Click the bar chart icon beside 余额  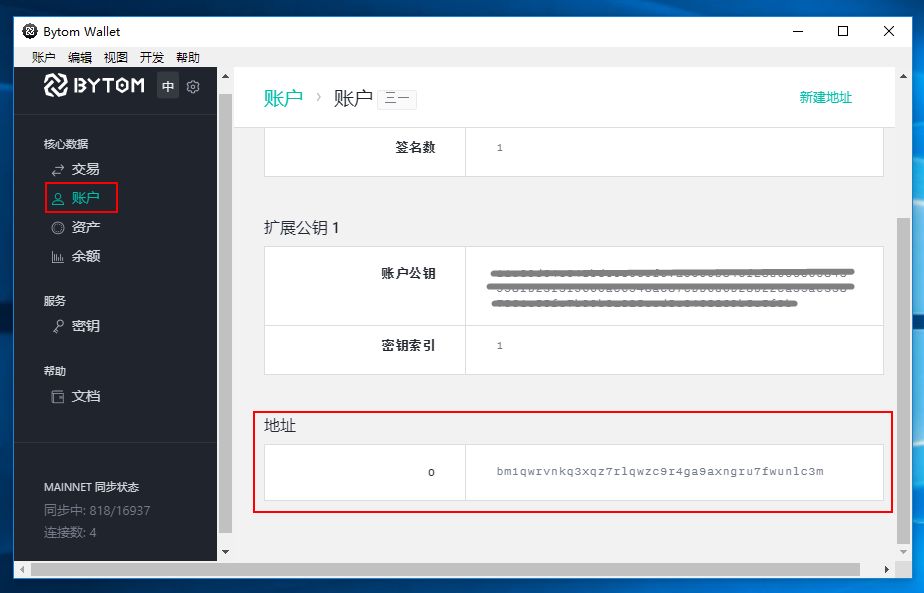58,256
